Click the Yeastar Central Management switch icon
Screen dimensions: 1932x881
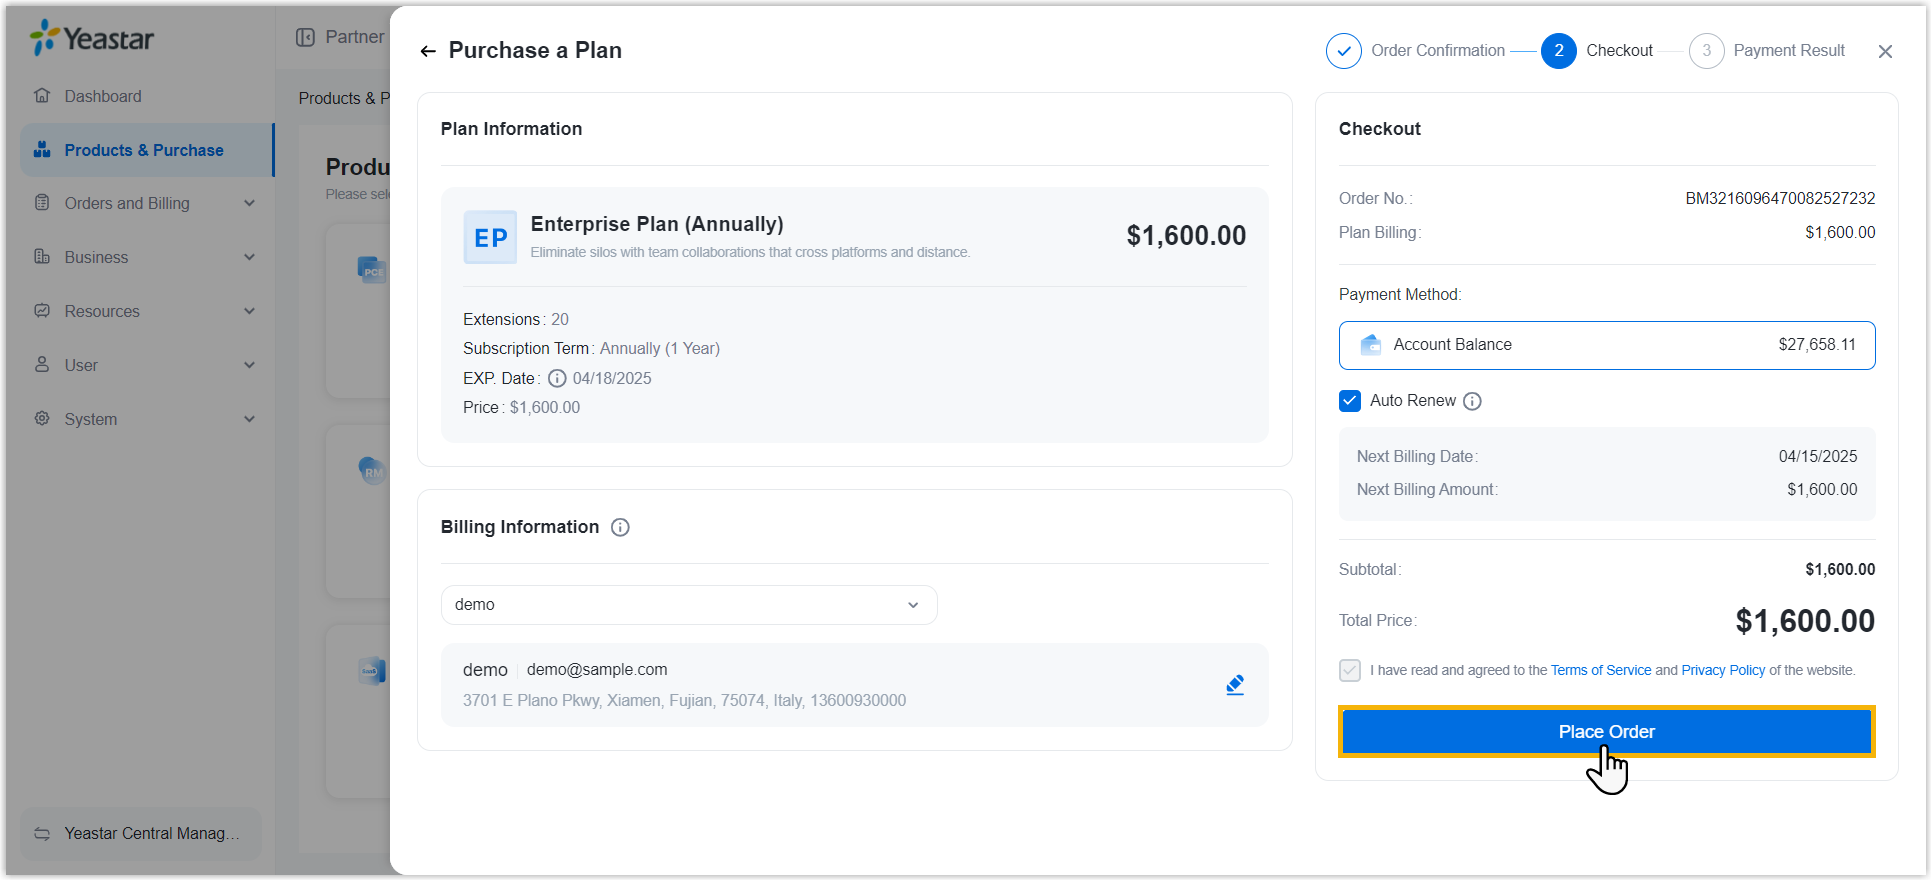point(42,833)
